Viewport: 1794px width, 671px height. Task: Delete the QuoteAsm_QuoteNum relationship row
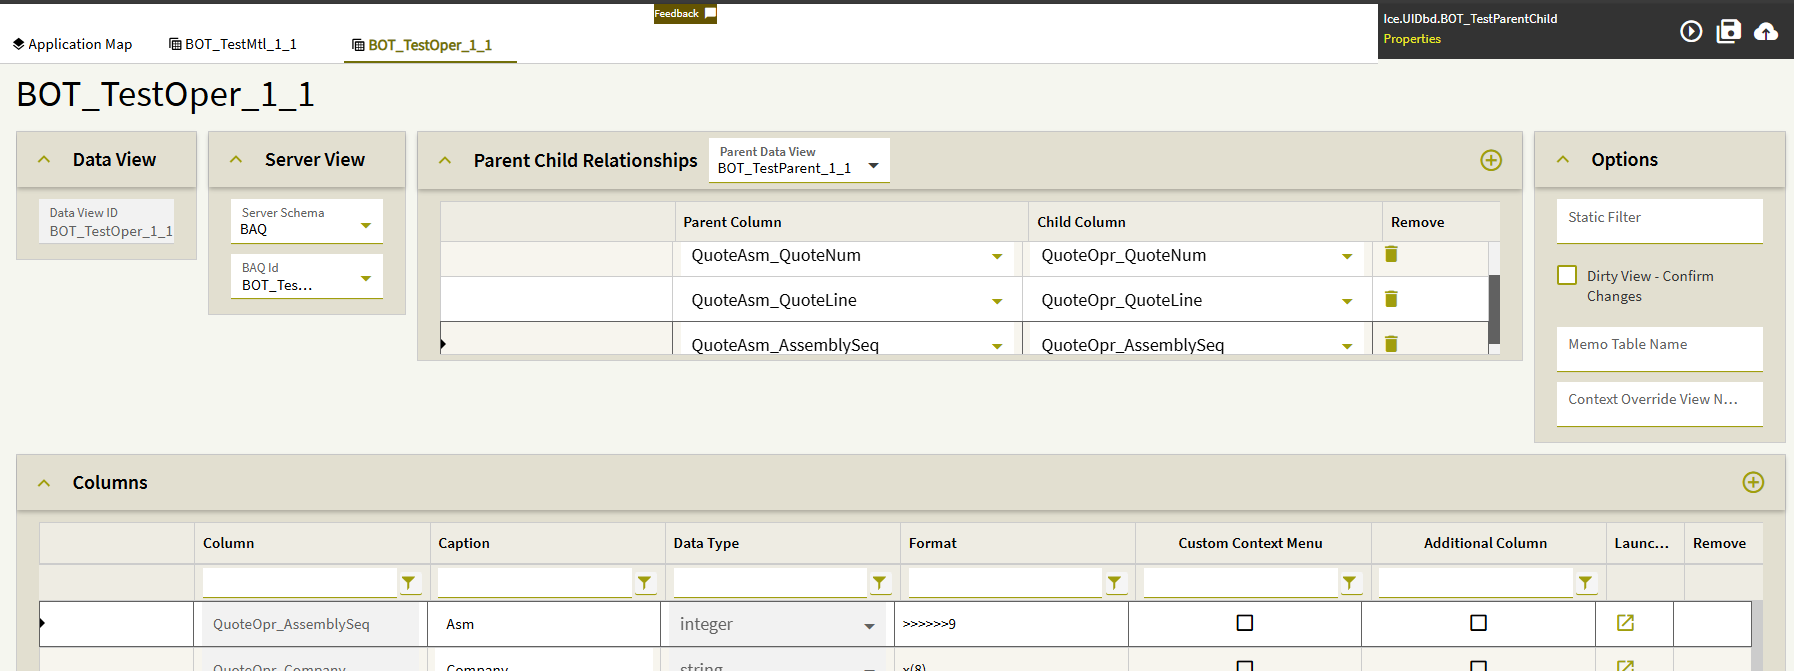[x=1391, y=255]
